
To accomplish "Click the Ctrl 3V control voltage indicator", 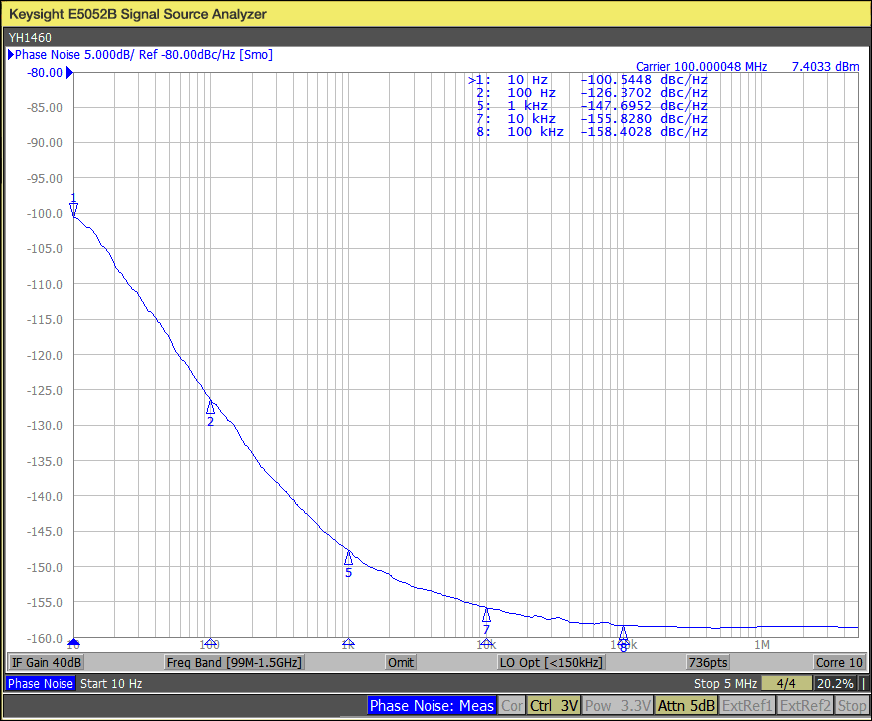I will 553,706.
